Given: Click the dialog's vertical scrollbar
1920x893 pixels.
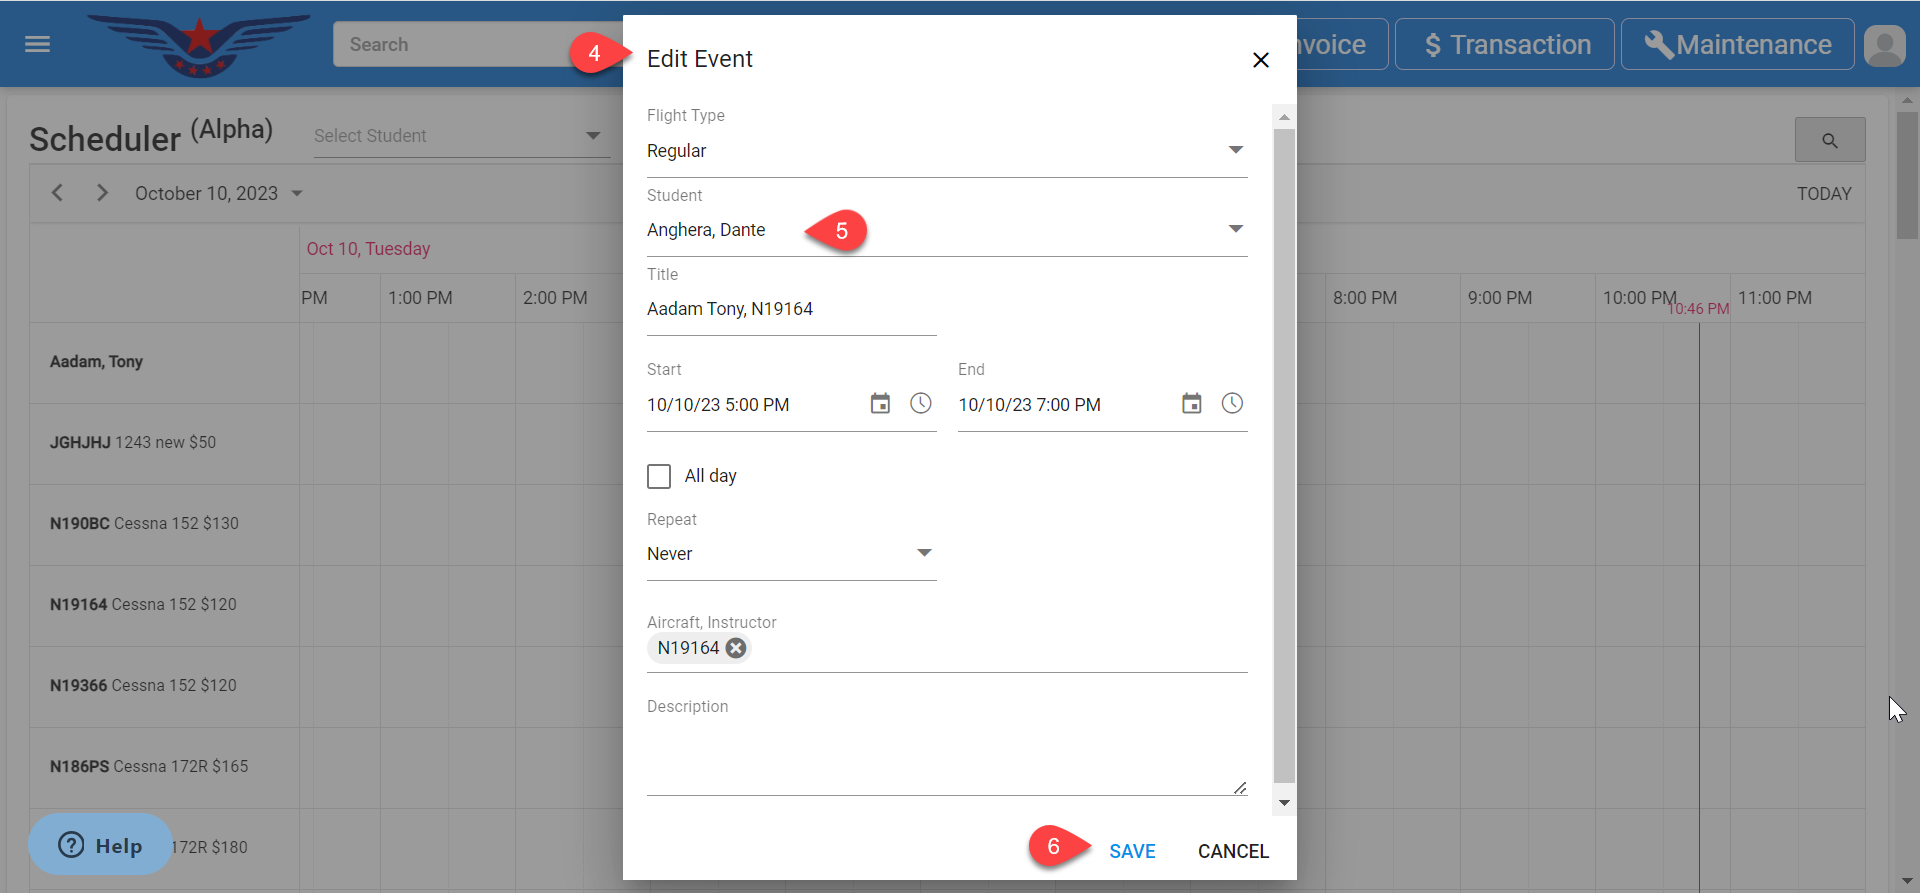Looking at the screenshot, I should tap(1284, 450).
